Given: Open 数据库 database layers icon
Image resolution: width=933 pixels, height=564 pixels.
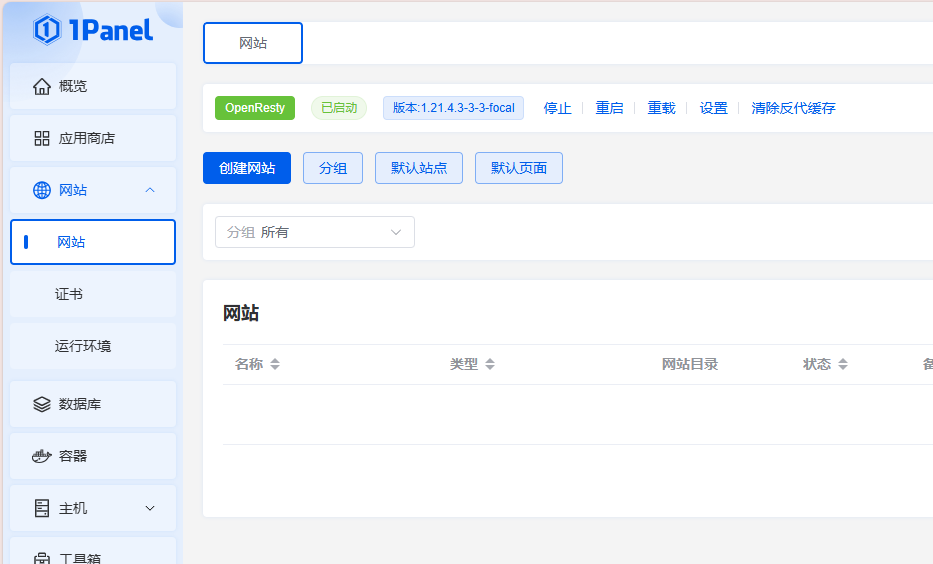Looking at the screenshot, I should [41, 404].
